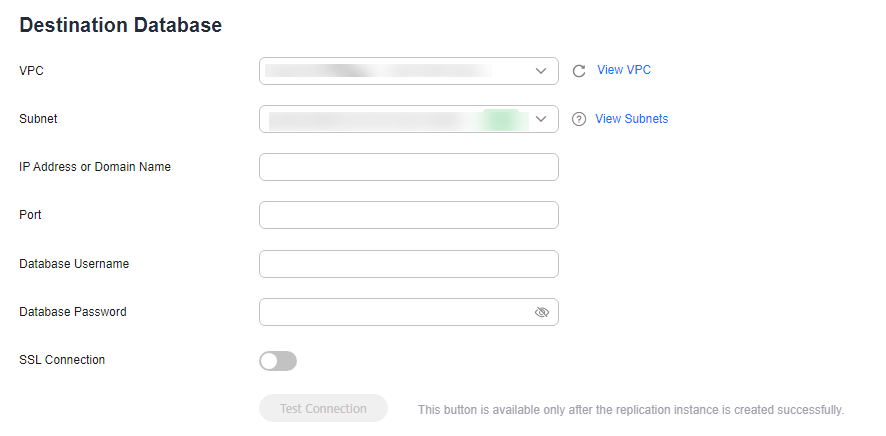Follow the View Subnets link
Image resolution: width=886 pixels, height=436 pixels.
point(632,119)
